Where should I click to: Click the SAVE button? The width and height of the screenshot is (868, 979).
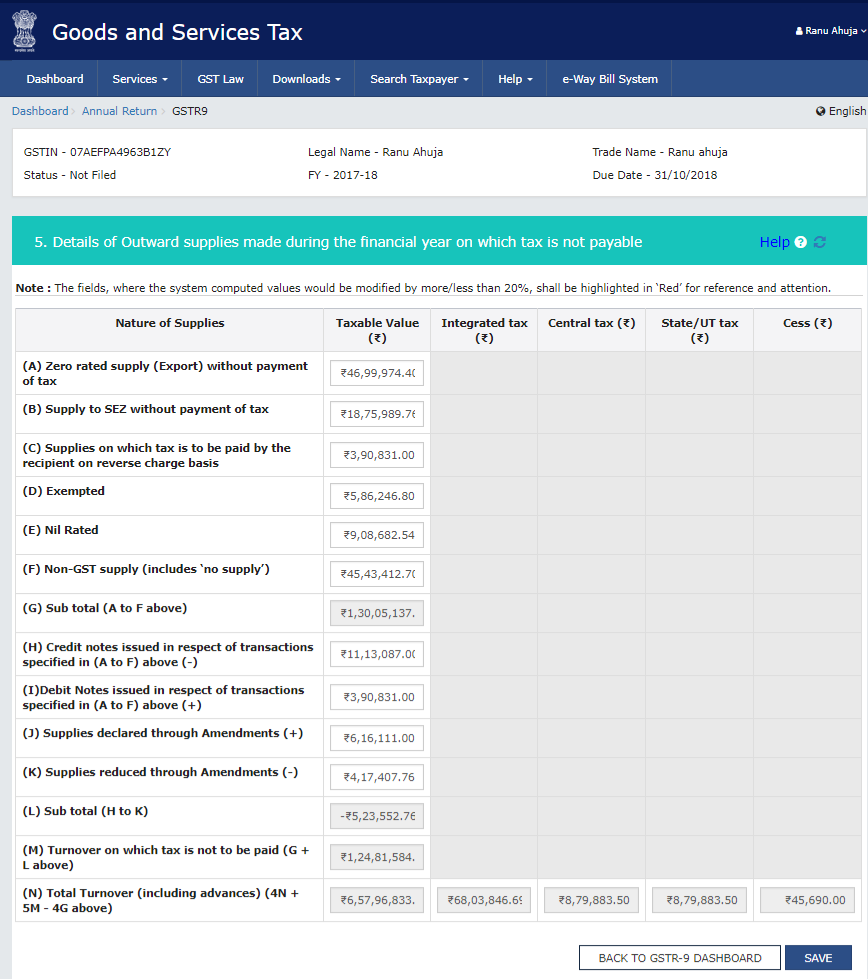818,957
